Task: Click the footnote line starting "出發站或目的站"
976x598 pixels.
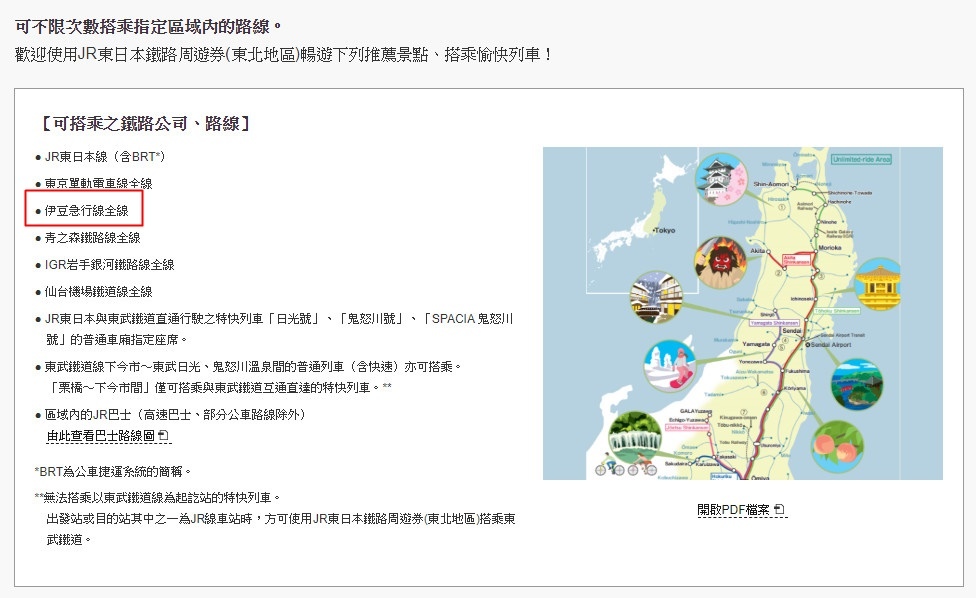Action: pos(281,529)
